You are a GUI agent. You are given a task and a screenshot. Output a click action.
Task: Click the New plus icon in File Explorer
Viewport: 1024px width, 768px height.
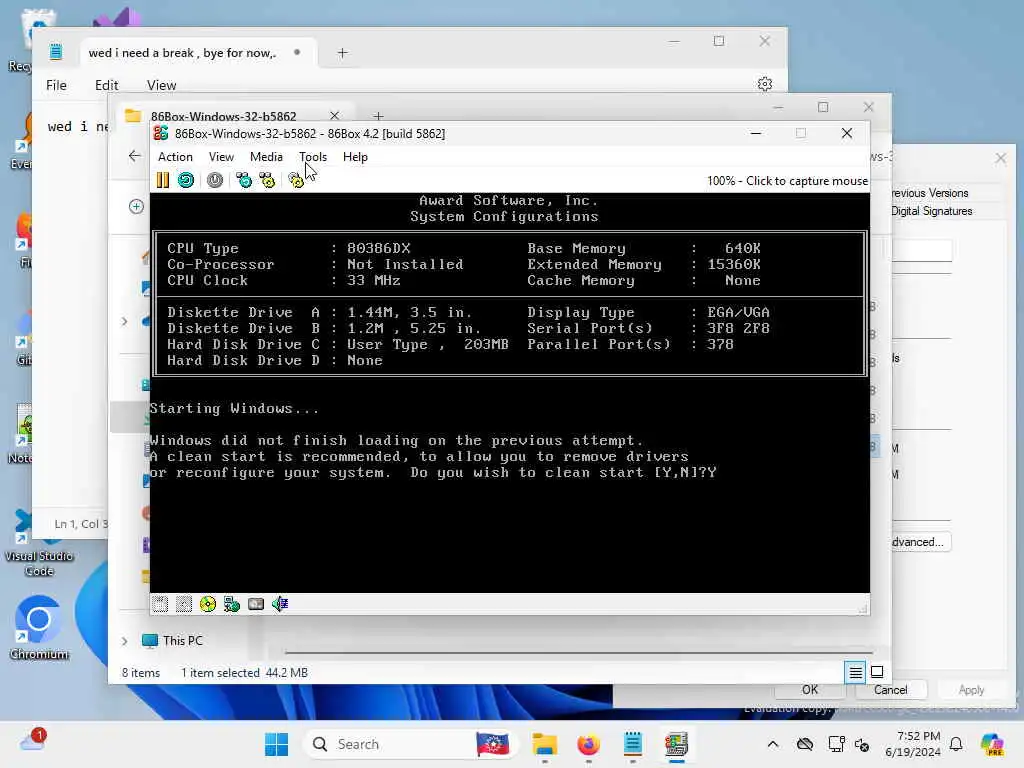click(136, 206)
